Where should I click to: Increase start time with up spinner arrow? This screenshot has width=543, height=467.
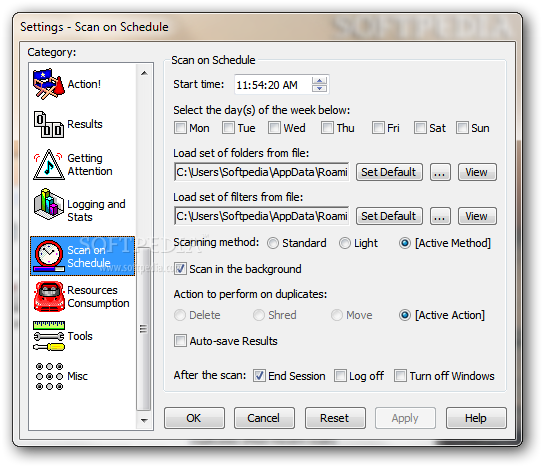pos(319,81)
